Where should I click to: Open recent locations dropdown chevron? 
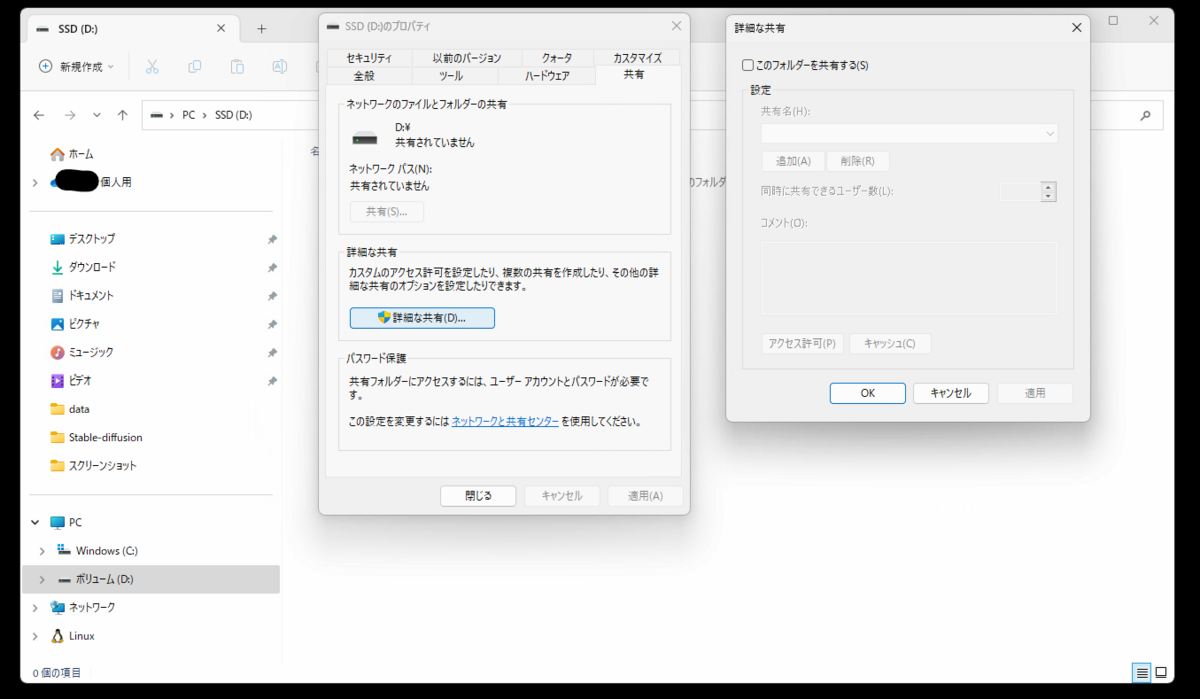coord(96,115)
